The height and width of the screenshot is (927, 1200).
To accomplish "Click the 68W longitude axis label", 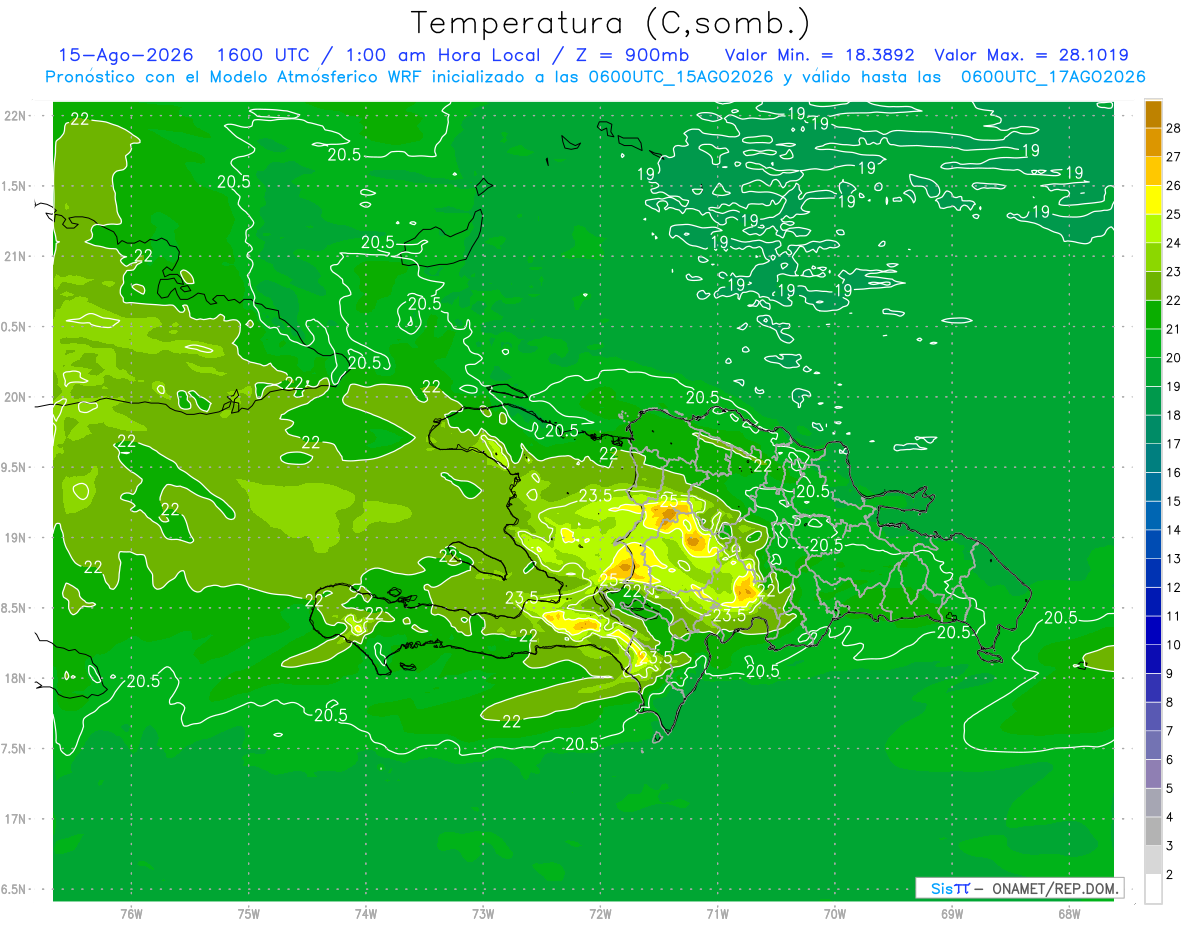I will (x=1068, y=913).
